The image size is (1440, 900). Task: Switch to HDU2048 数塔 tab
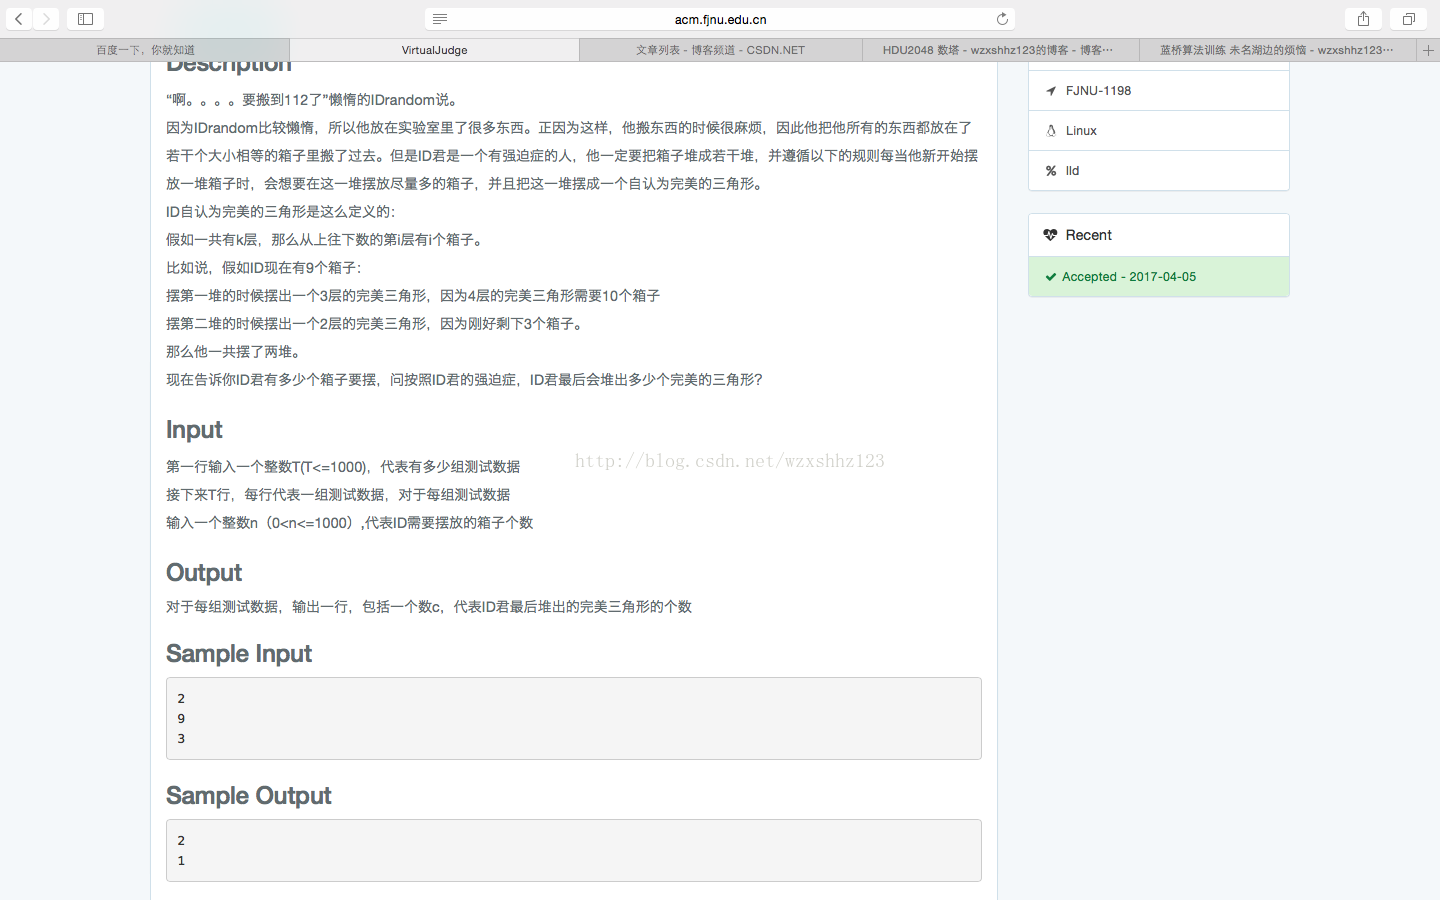(1000, 50)
